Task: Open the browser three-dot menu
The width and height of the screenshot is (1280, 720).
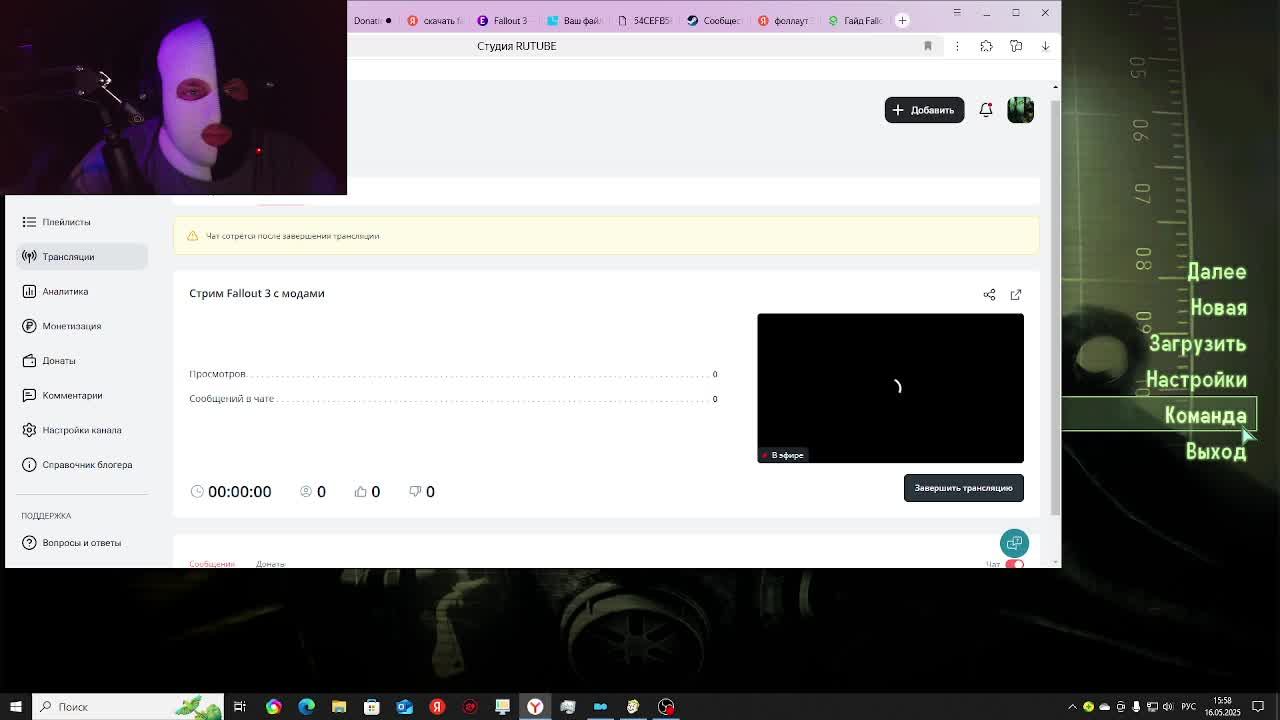Action: point(957,46)
